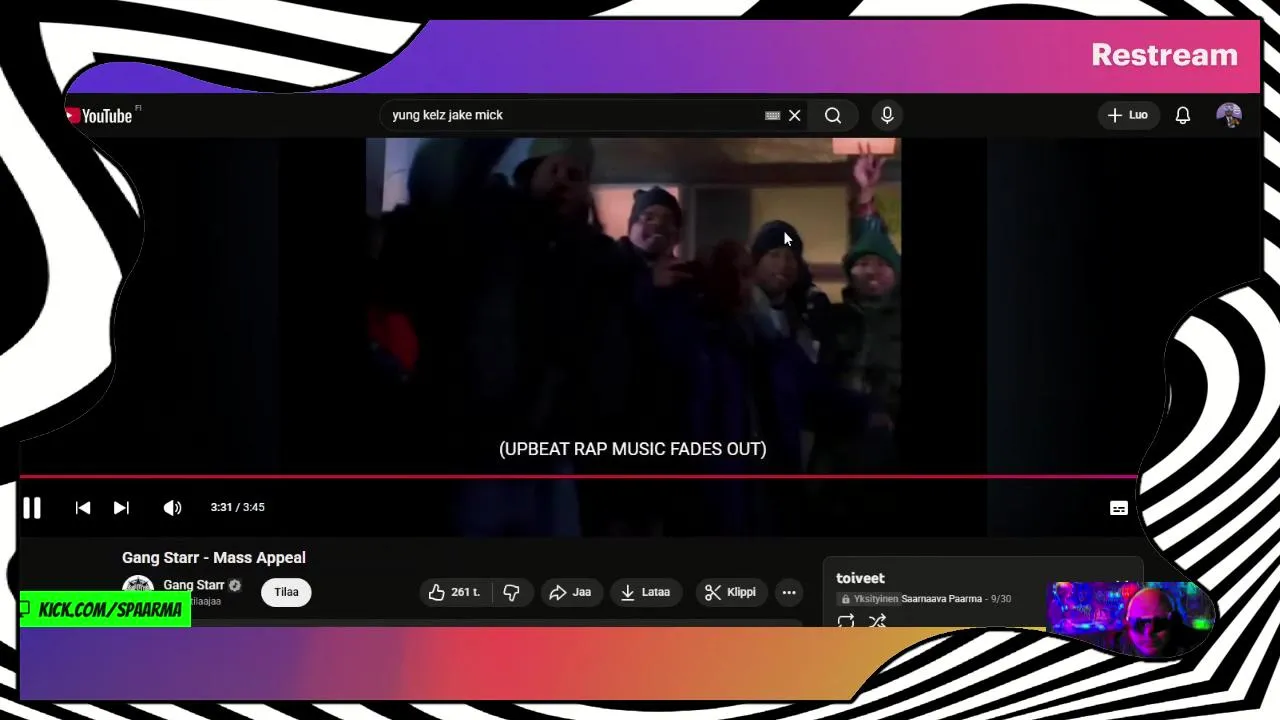This screenshot has width=1280, height=720.
Task: Create a clip with the Klippi button
Action: tap(731, 592)
